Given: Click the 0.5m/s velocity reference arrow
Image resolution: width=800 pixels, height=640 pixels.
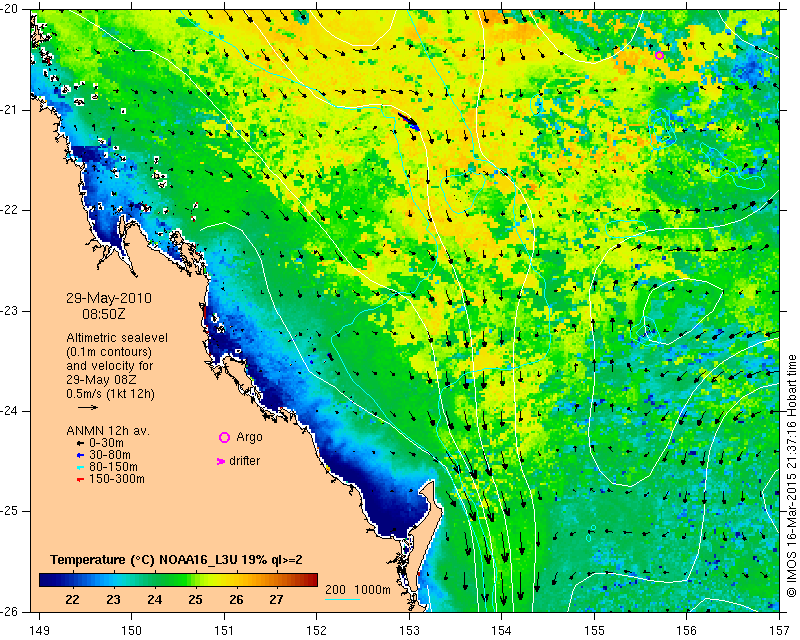Looking at the screenshot, I should coord(88,407).
